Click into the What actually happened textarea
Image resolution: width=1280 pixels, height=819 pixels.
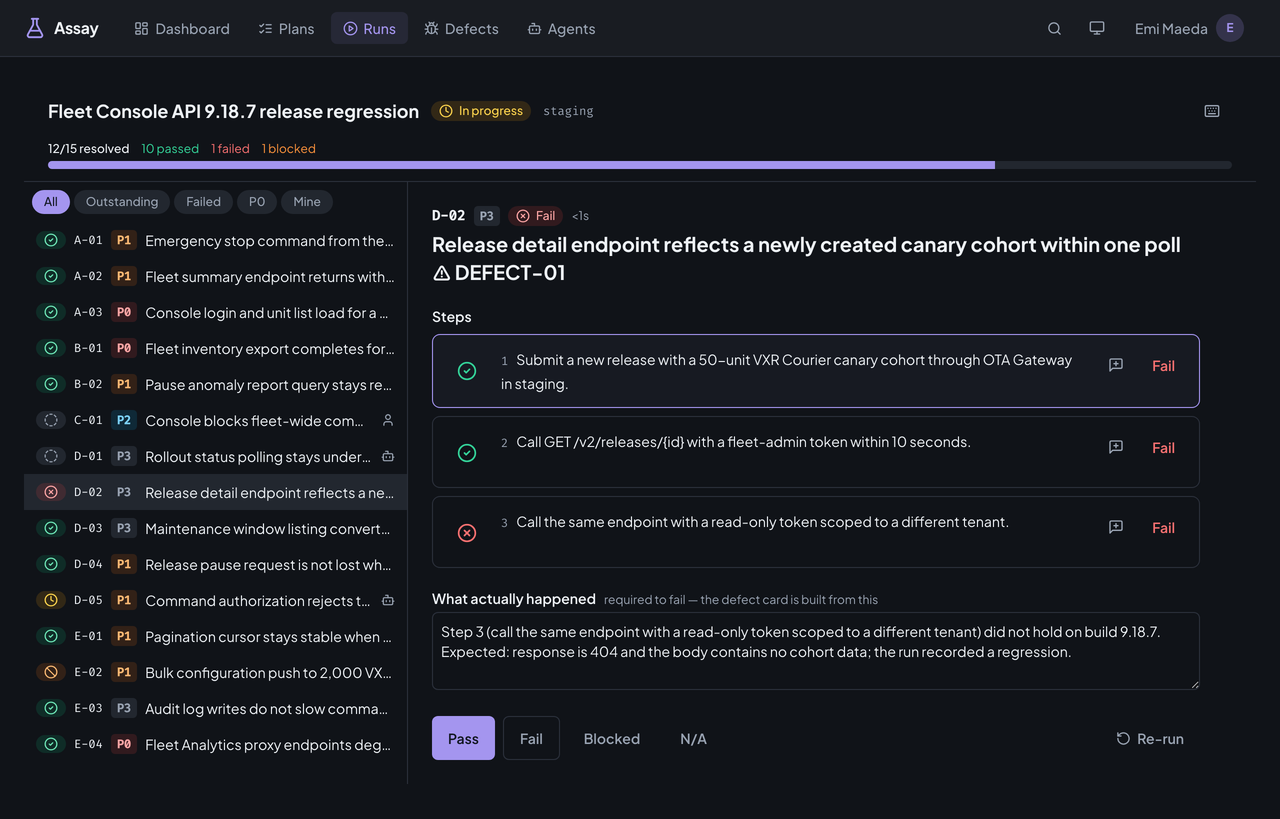coord(815,651)
